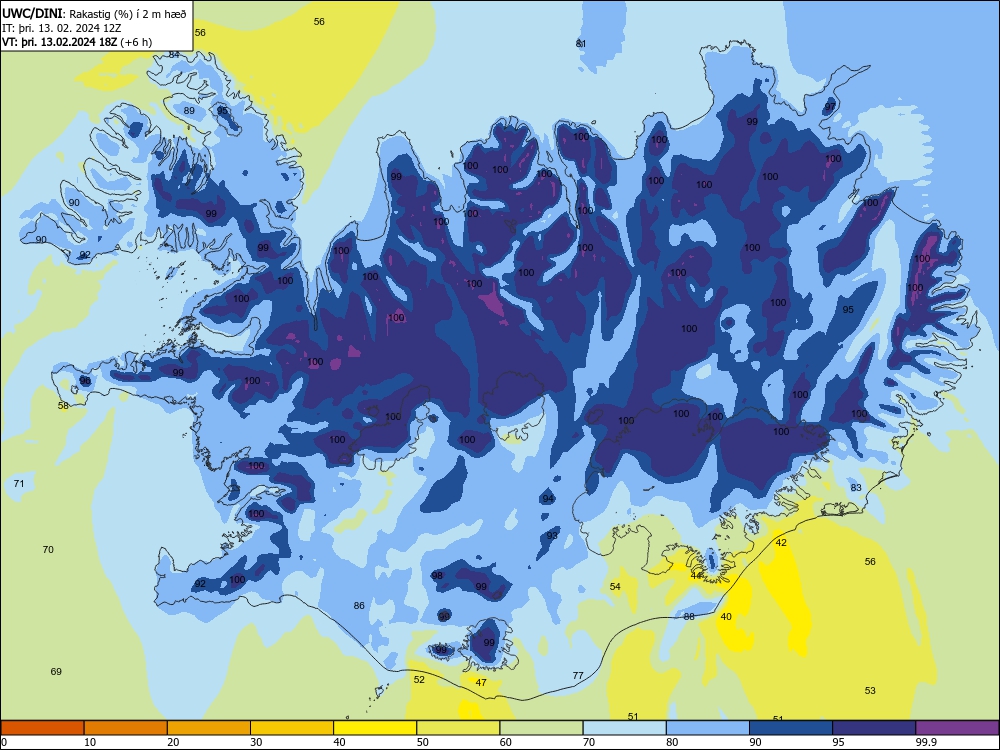
Task: Click the 99.9 label under the legend
Action: (926, 742)
